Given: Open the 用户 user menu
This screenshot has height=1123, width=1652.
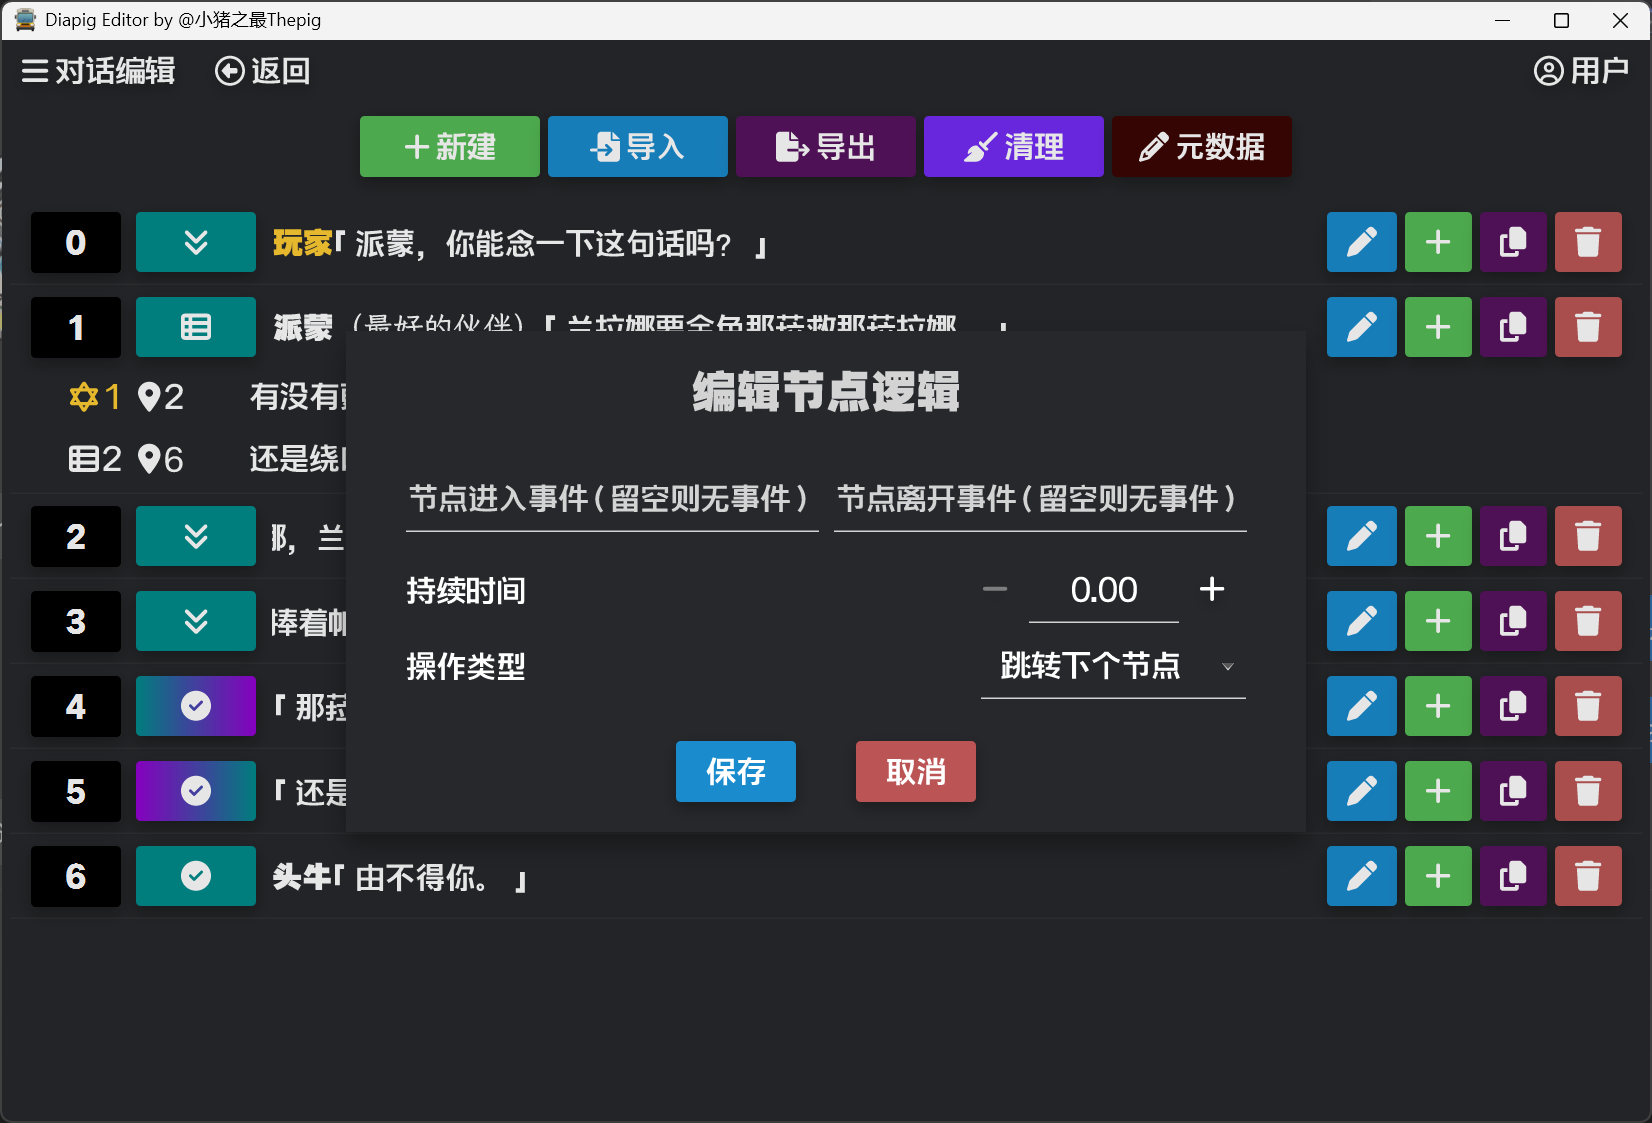Looking at the screenshot, I should pyautogui.click(x=1580, y=71).
